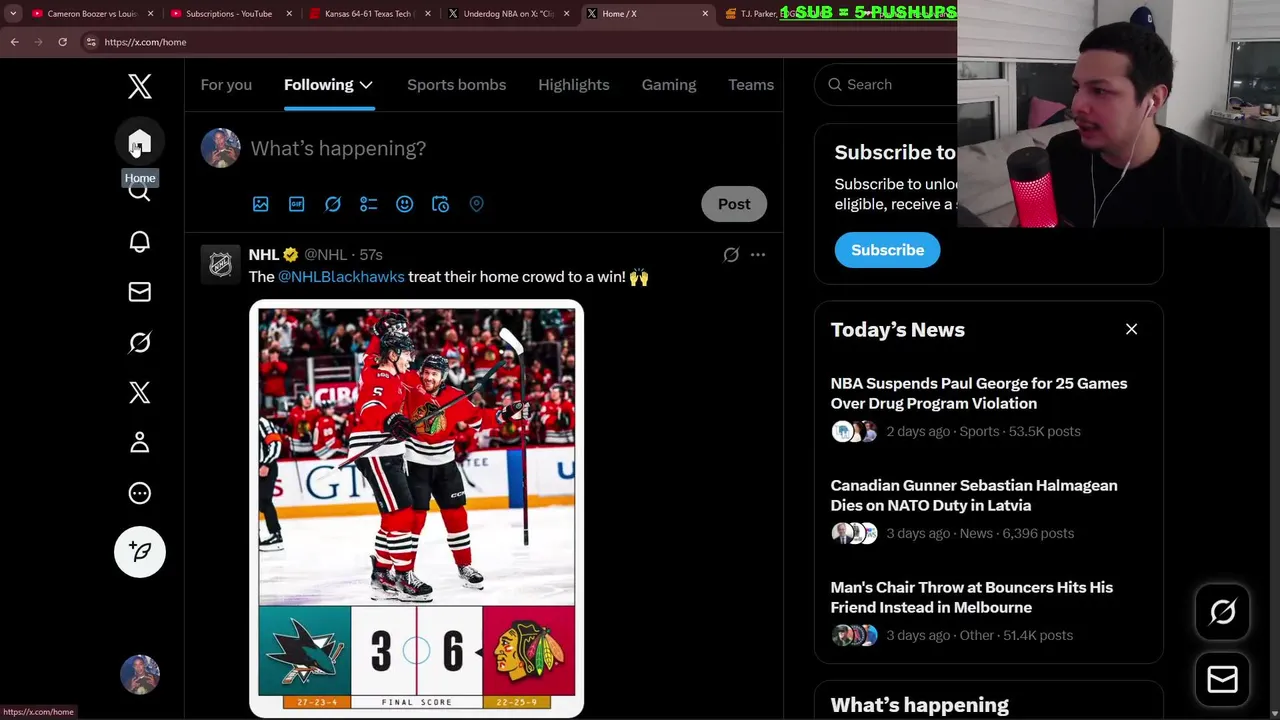
Task: Open three-dot menu on NHL post
Action: pyautogui.click(x=758, y=255)
